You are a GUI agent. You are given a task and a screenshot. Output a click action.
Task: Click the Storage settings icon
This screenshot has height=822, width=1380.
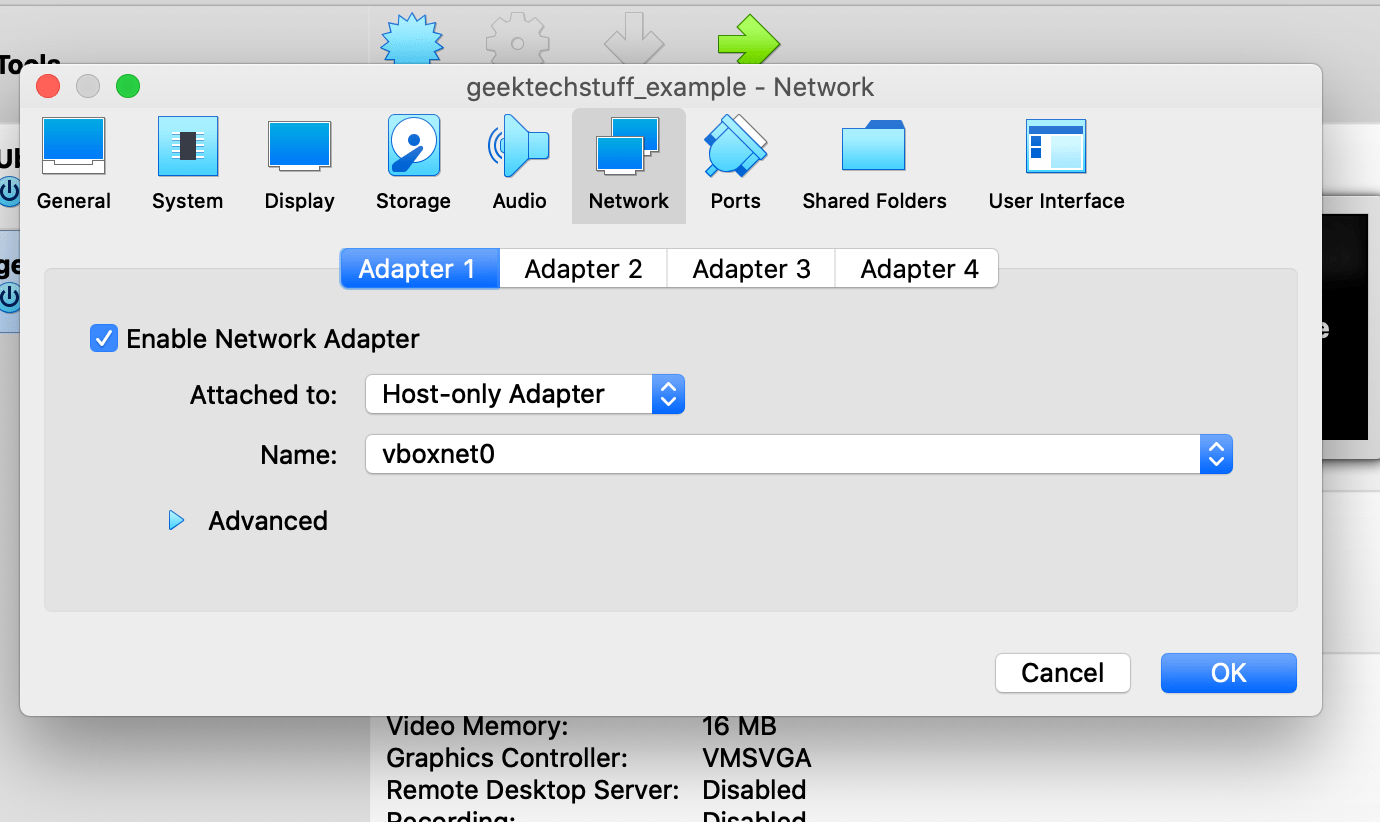(413, 160)
